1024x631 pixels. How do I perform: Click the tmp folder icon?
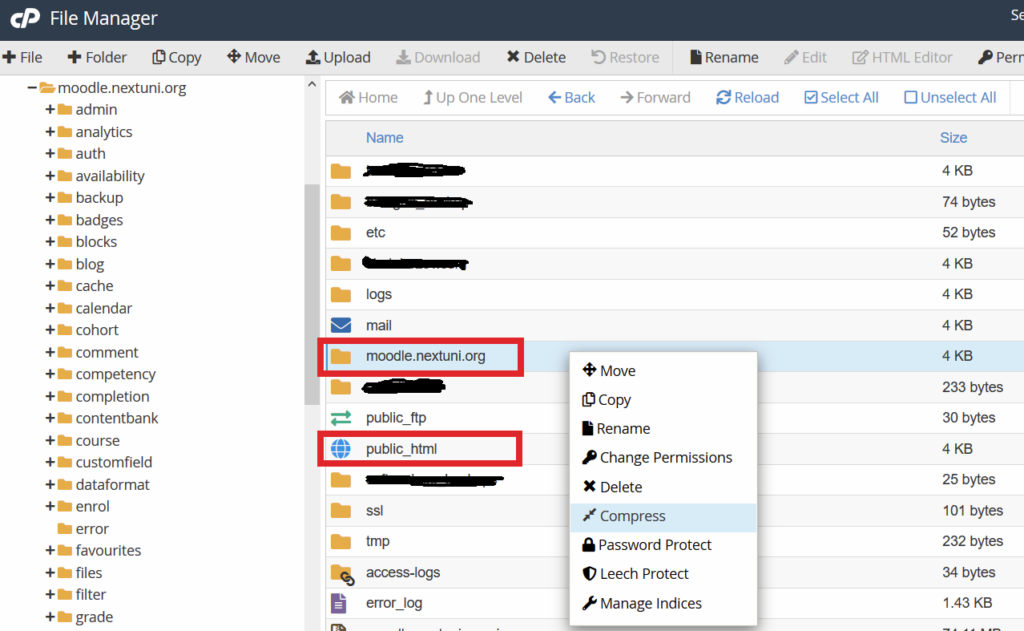tap(340, 541)
